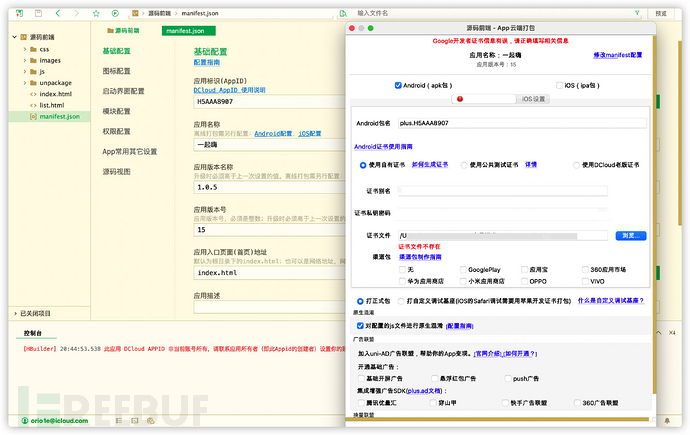The height and width of the screenshot is (435, 690).
Task: Click the star bookmark icon
Action: tap(96, 13)
